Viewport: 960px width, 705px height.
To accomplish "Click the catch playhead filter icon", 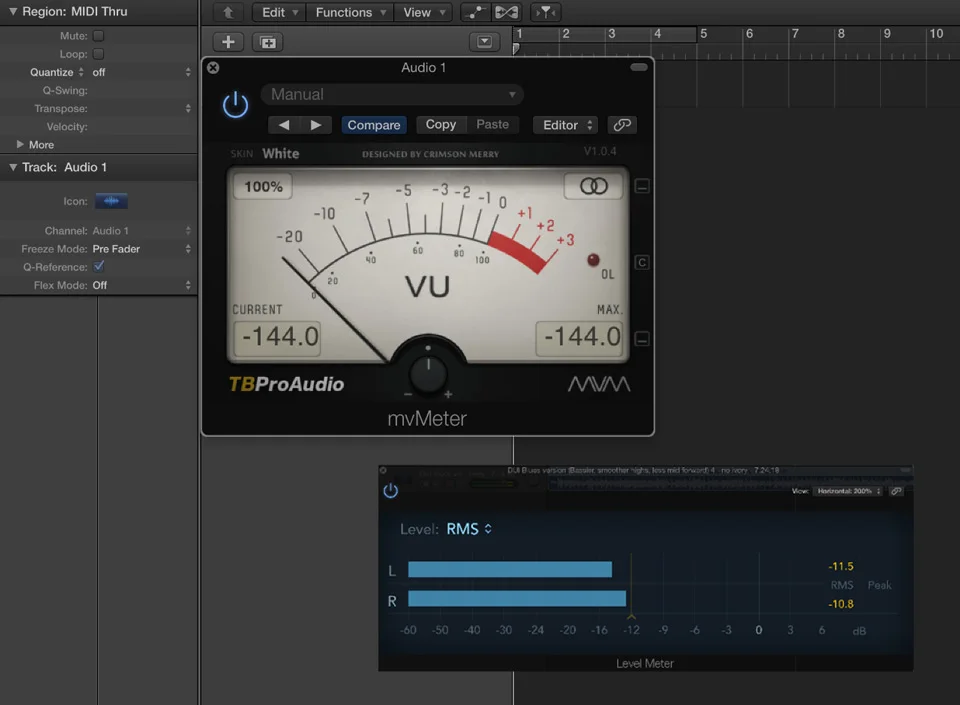I will [545, 12].
